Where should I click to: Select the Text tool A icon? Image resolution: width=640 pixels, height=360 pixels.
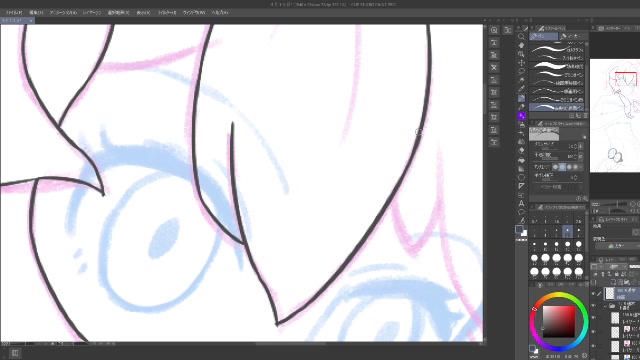point(521,203)
